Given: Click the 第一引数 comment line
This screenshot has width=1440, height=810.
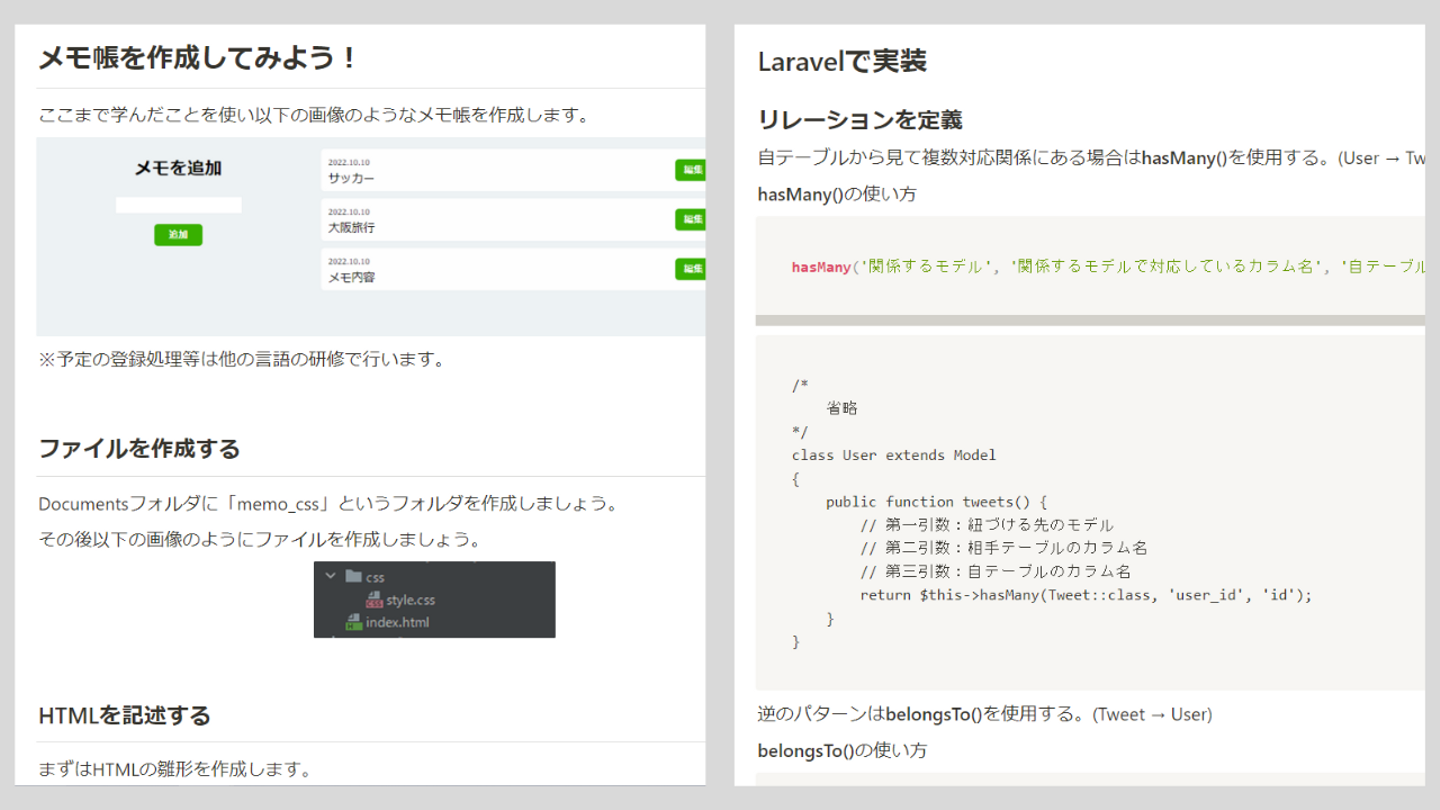Looking at the screenshot, I should point(986,525).
